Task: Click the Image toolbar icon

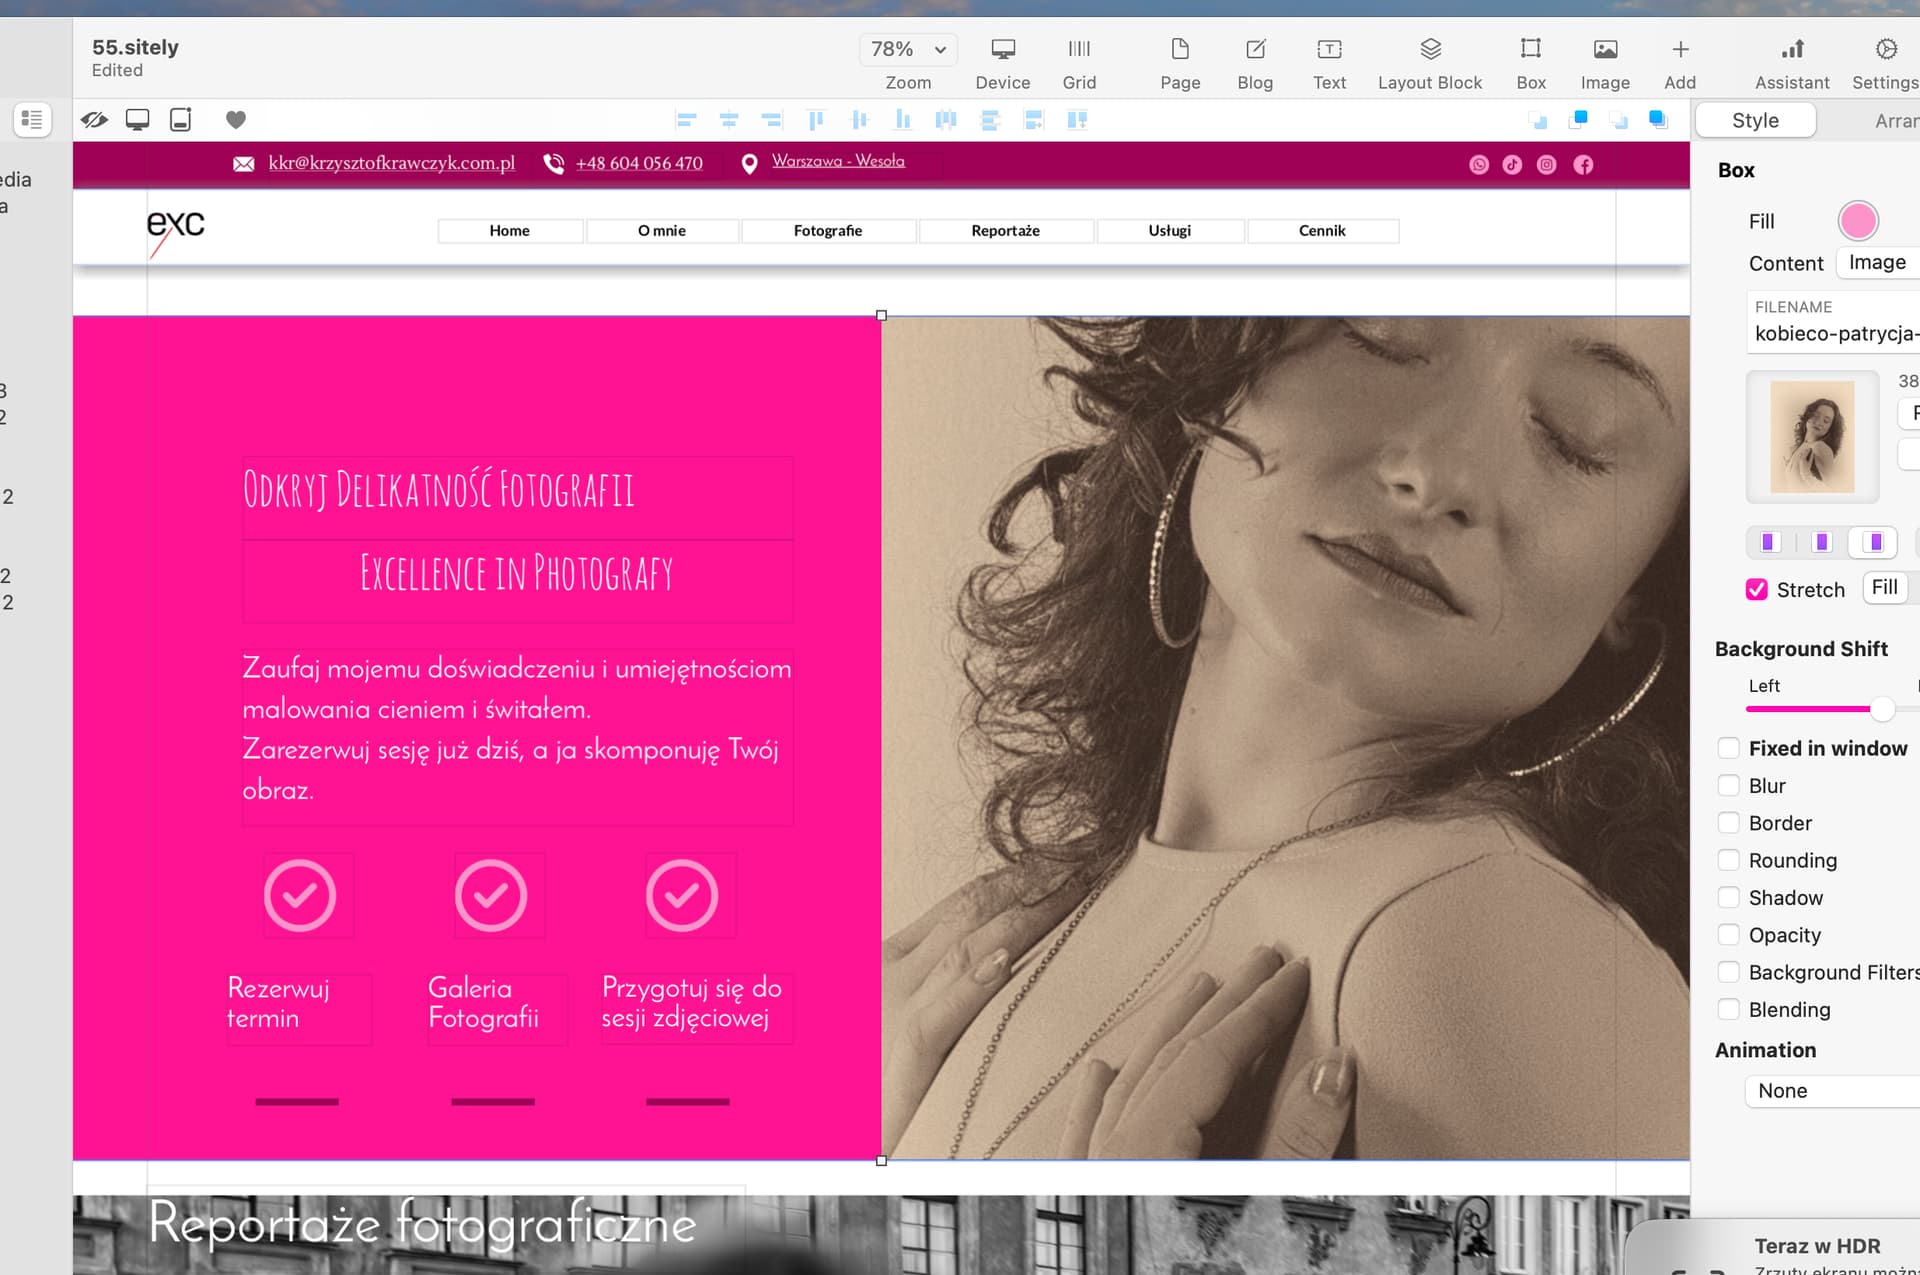Action: pyautogui.click(x=1605, y=50)
